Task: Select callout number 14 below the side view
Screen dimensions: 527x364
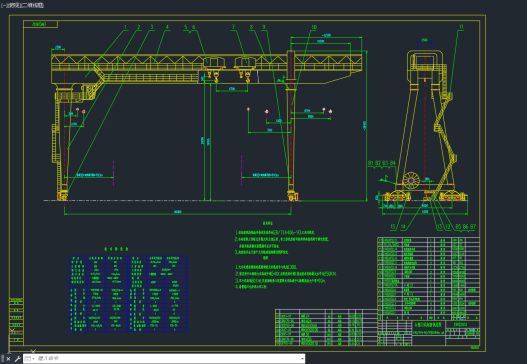Action: click(x=403, y=227)
